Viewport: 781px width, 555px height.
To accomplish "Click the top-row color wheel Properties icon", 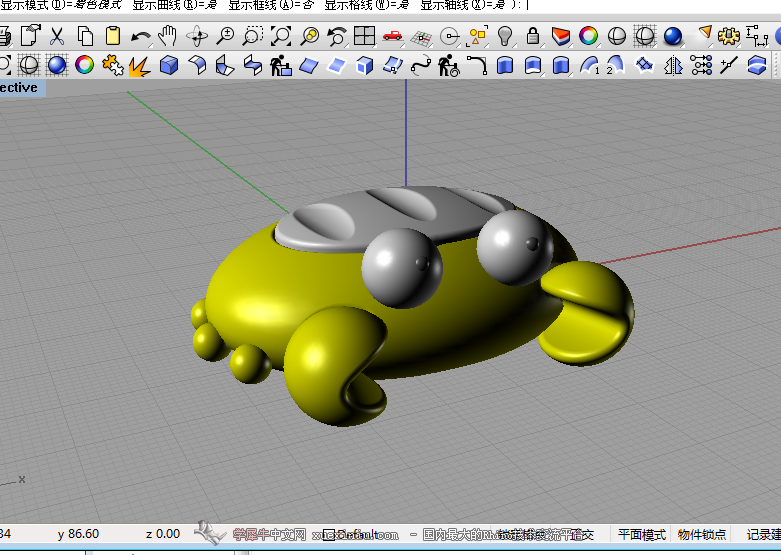I will [588, 36].
